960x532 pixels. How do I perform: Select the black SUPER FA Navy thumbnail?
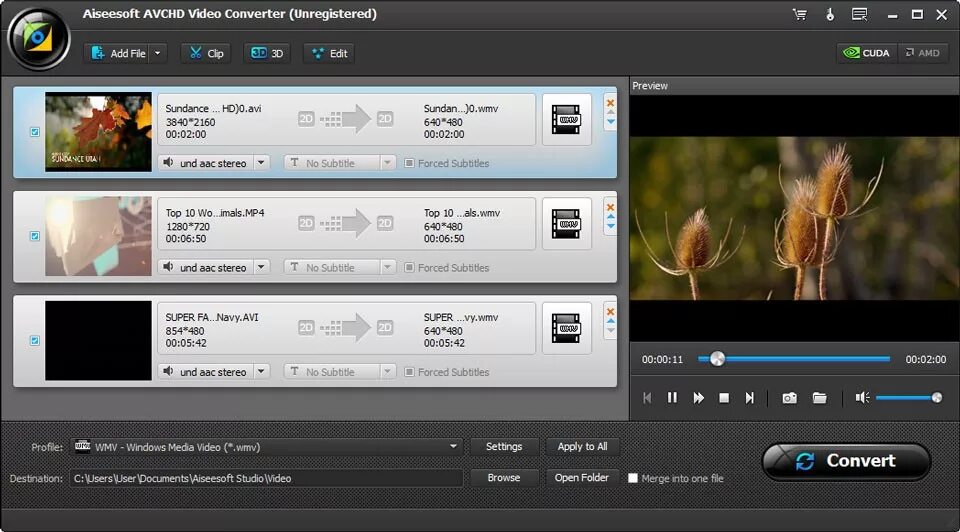tap(98, 340)
